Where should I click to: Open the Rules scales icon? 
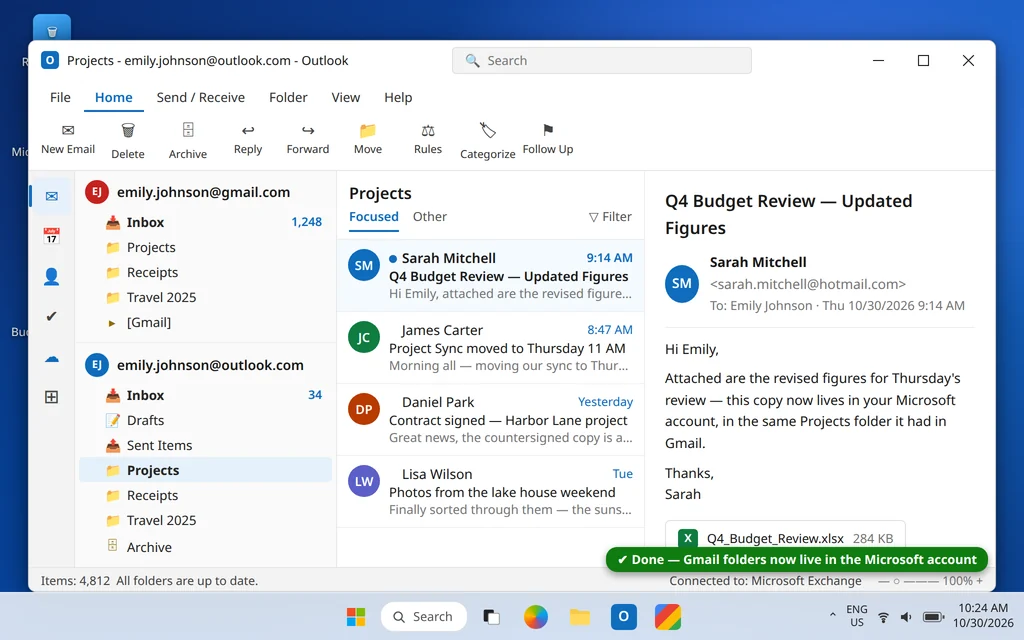click(x=428, y=130)
